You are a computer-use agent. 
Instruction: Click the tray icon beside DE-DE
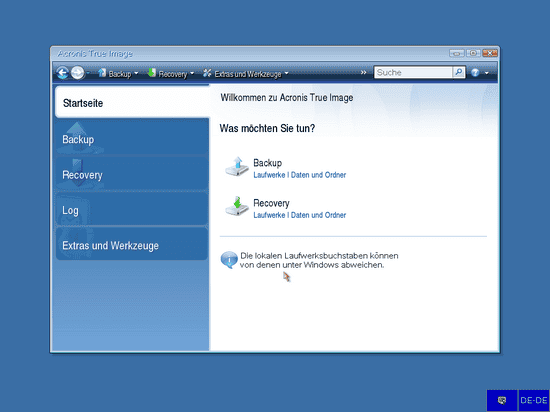tap(502, 400)
